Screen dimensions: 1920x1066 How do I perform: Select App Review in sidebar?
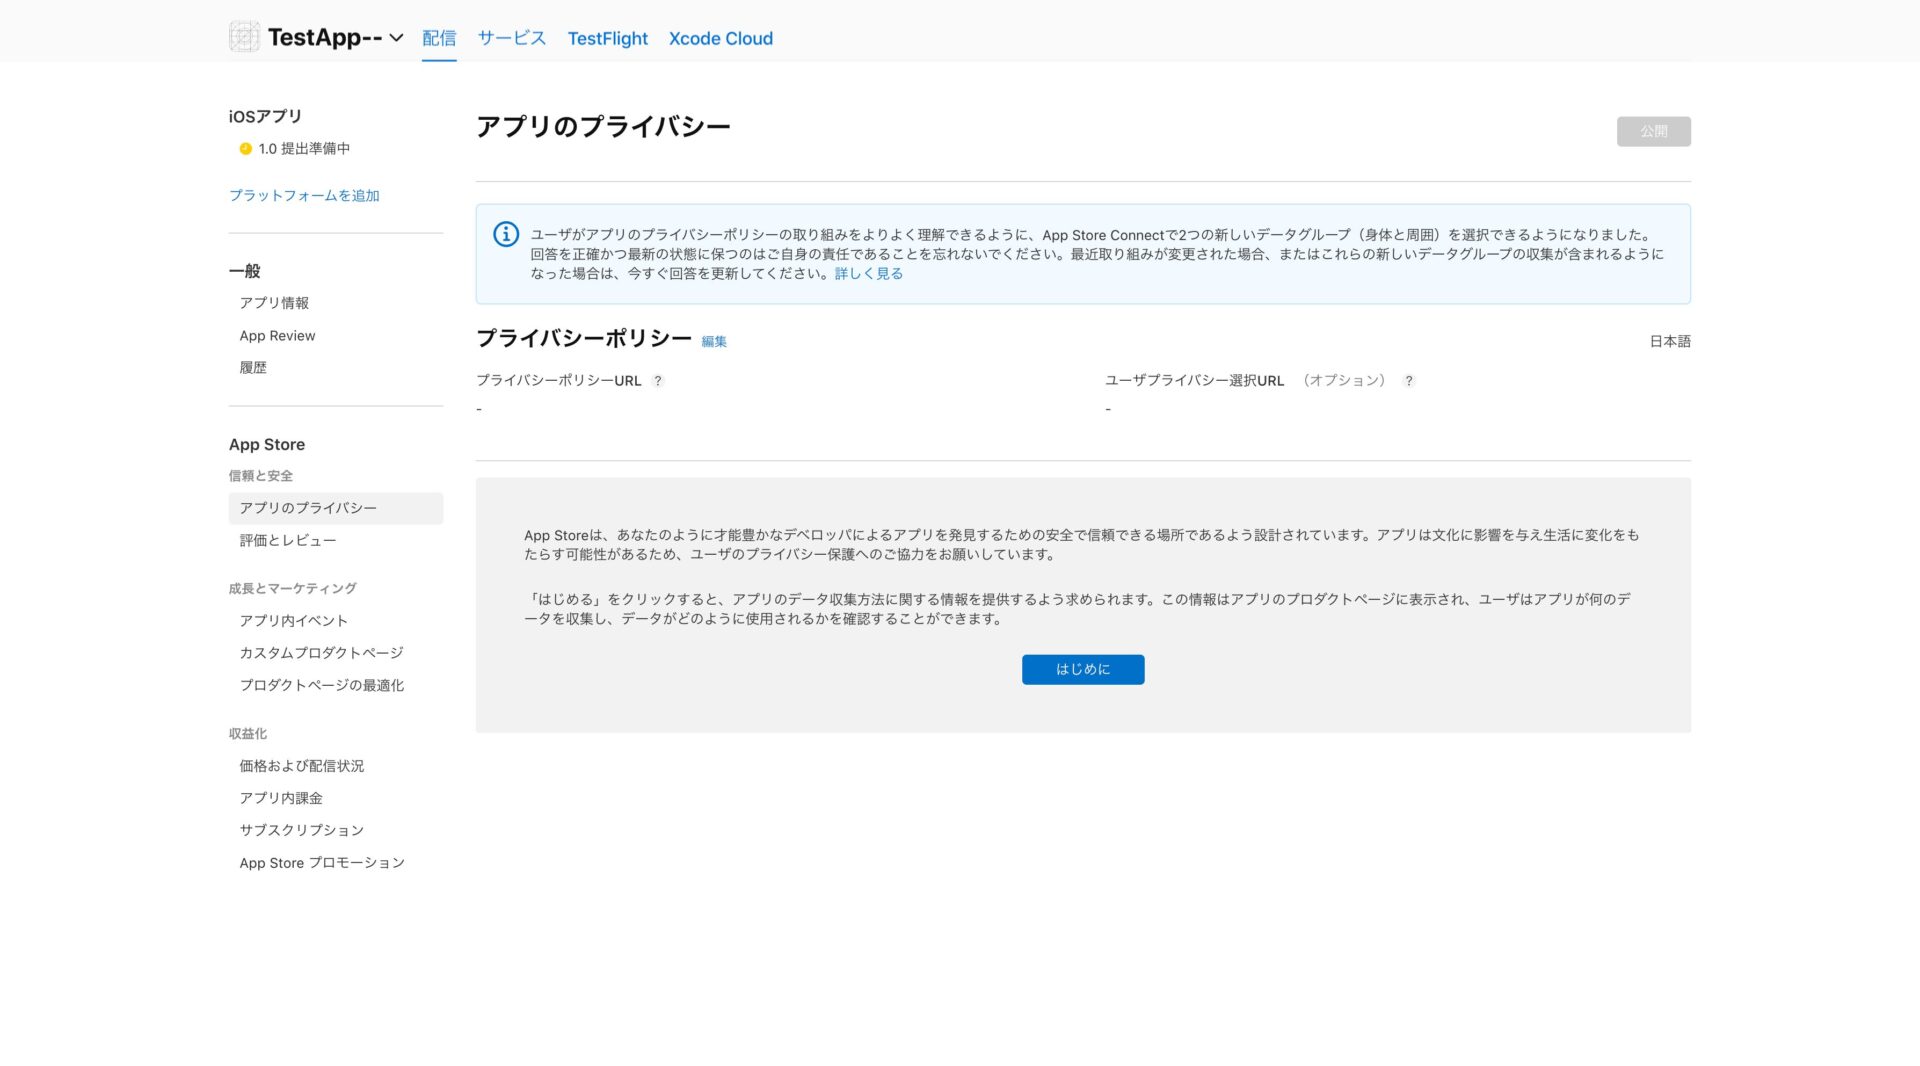(277, 336)
